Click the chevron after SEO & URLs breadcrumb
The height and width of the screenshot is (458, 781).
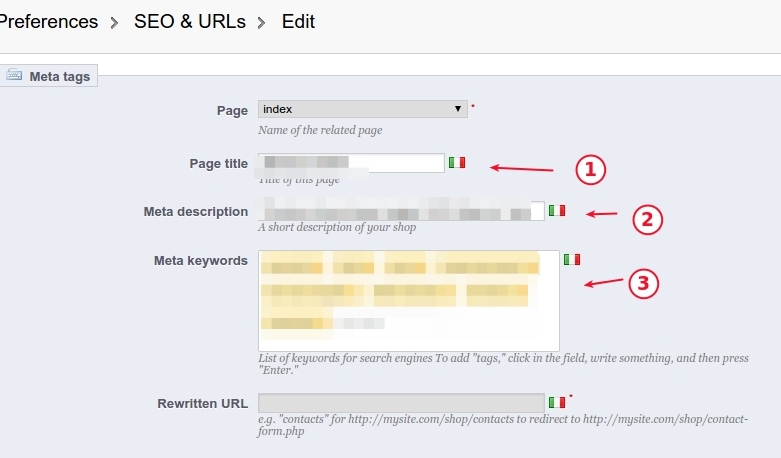(261, 22)
